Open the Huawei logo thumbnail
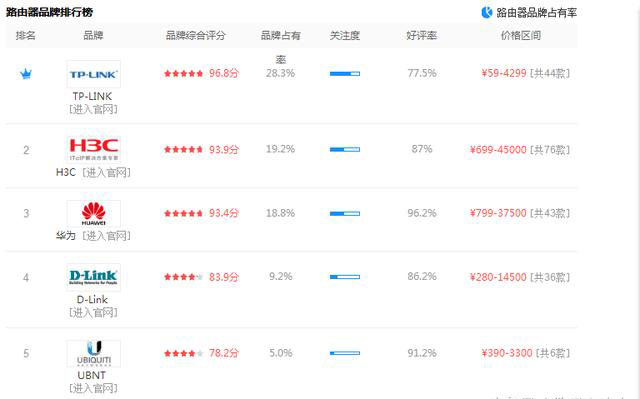The height and width of the screenshot is (399, 640). 93,213
